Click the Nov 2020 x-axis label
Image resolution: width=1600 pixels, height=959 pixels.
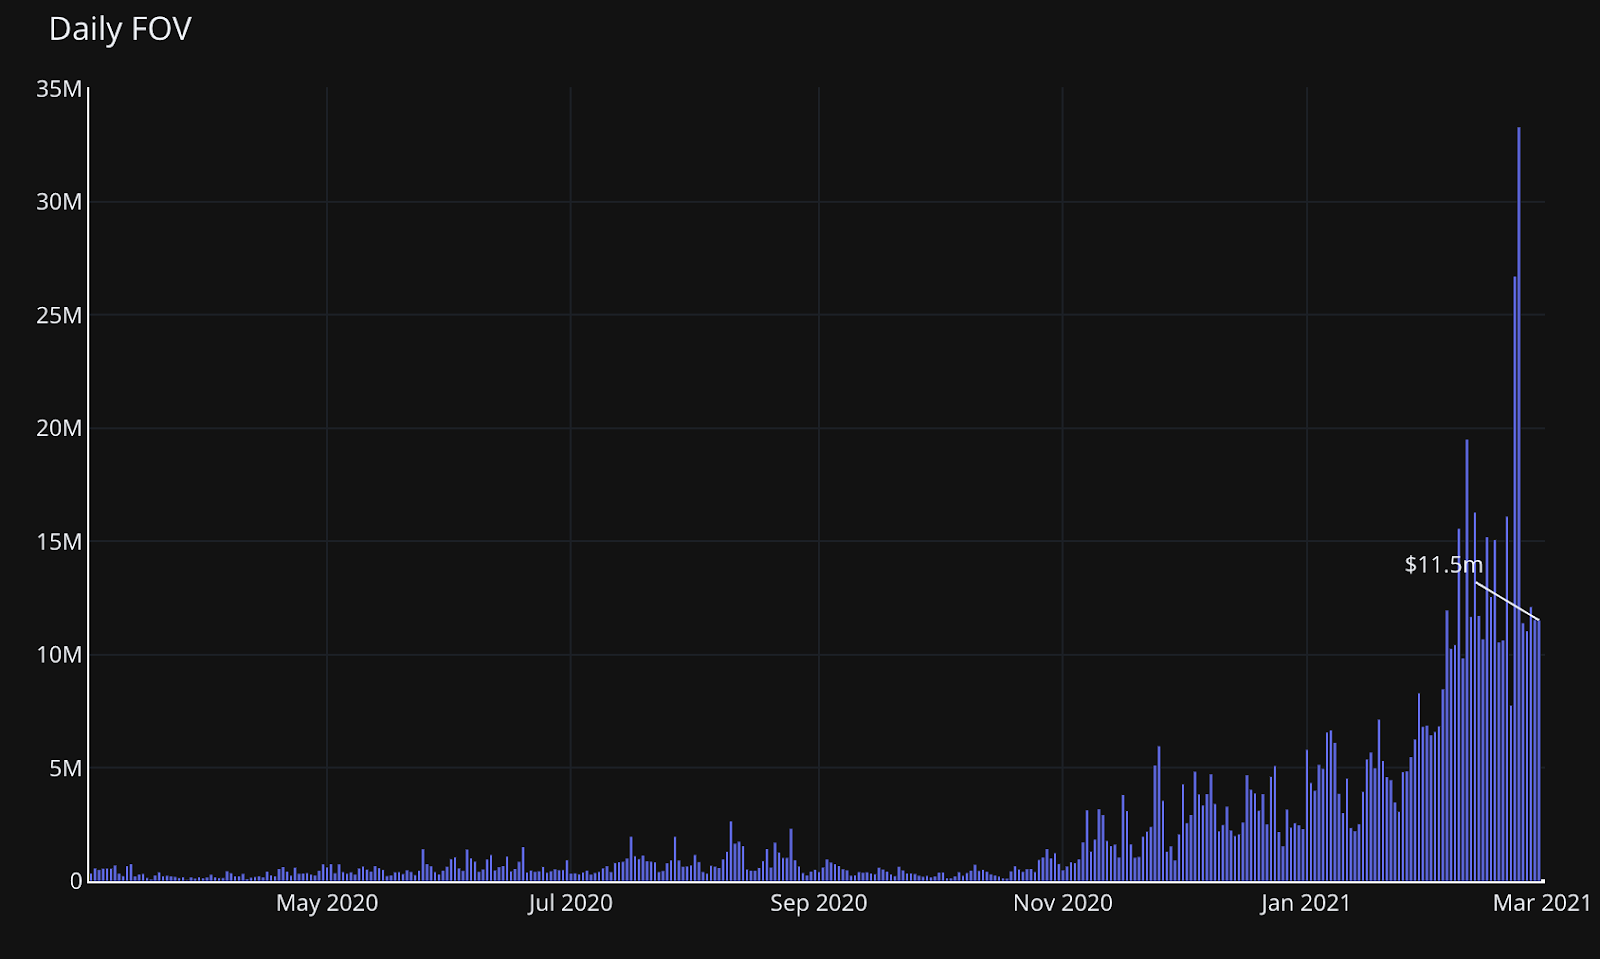[1062, 903]
